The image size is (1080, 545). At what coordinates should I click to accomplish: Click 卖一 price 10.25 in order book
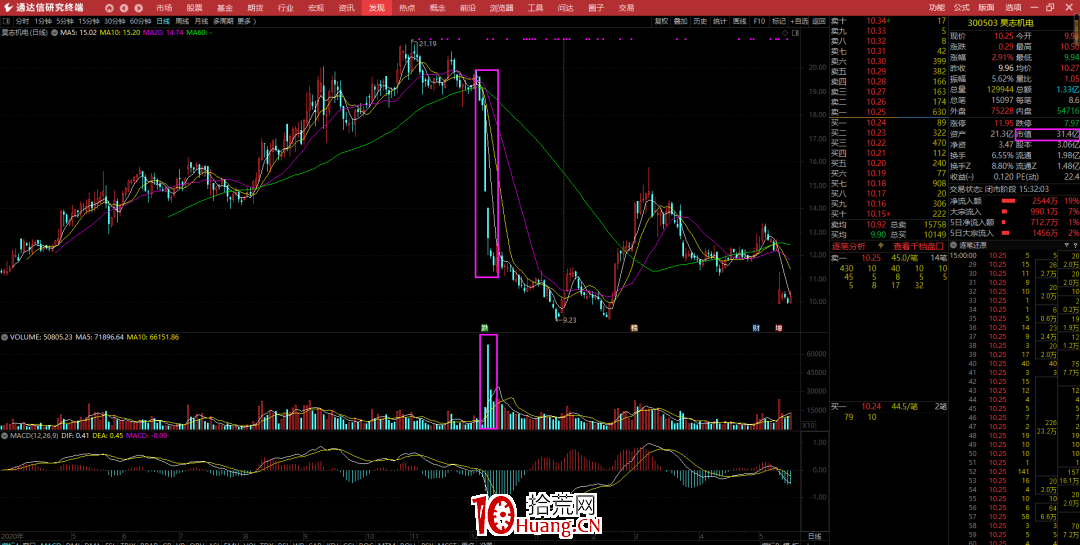point(876,112)
